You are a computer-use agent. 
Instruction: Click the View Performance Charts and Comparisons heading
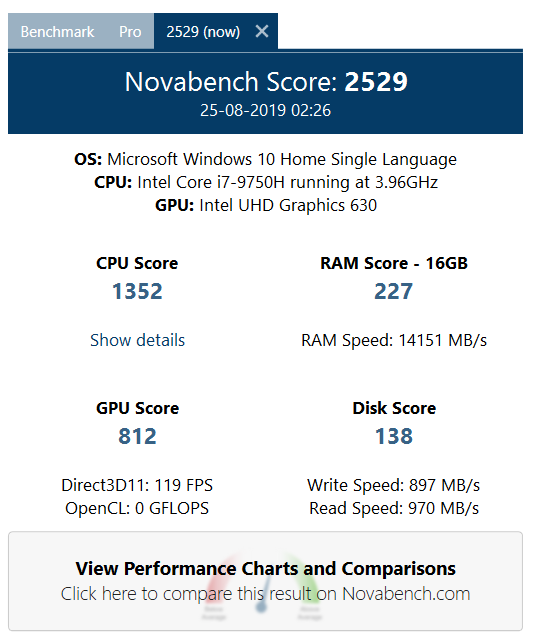[265, 568]
